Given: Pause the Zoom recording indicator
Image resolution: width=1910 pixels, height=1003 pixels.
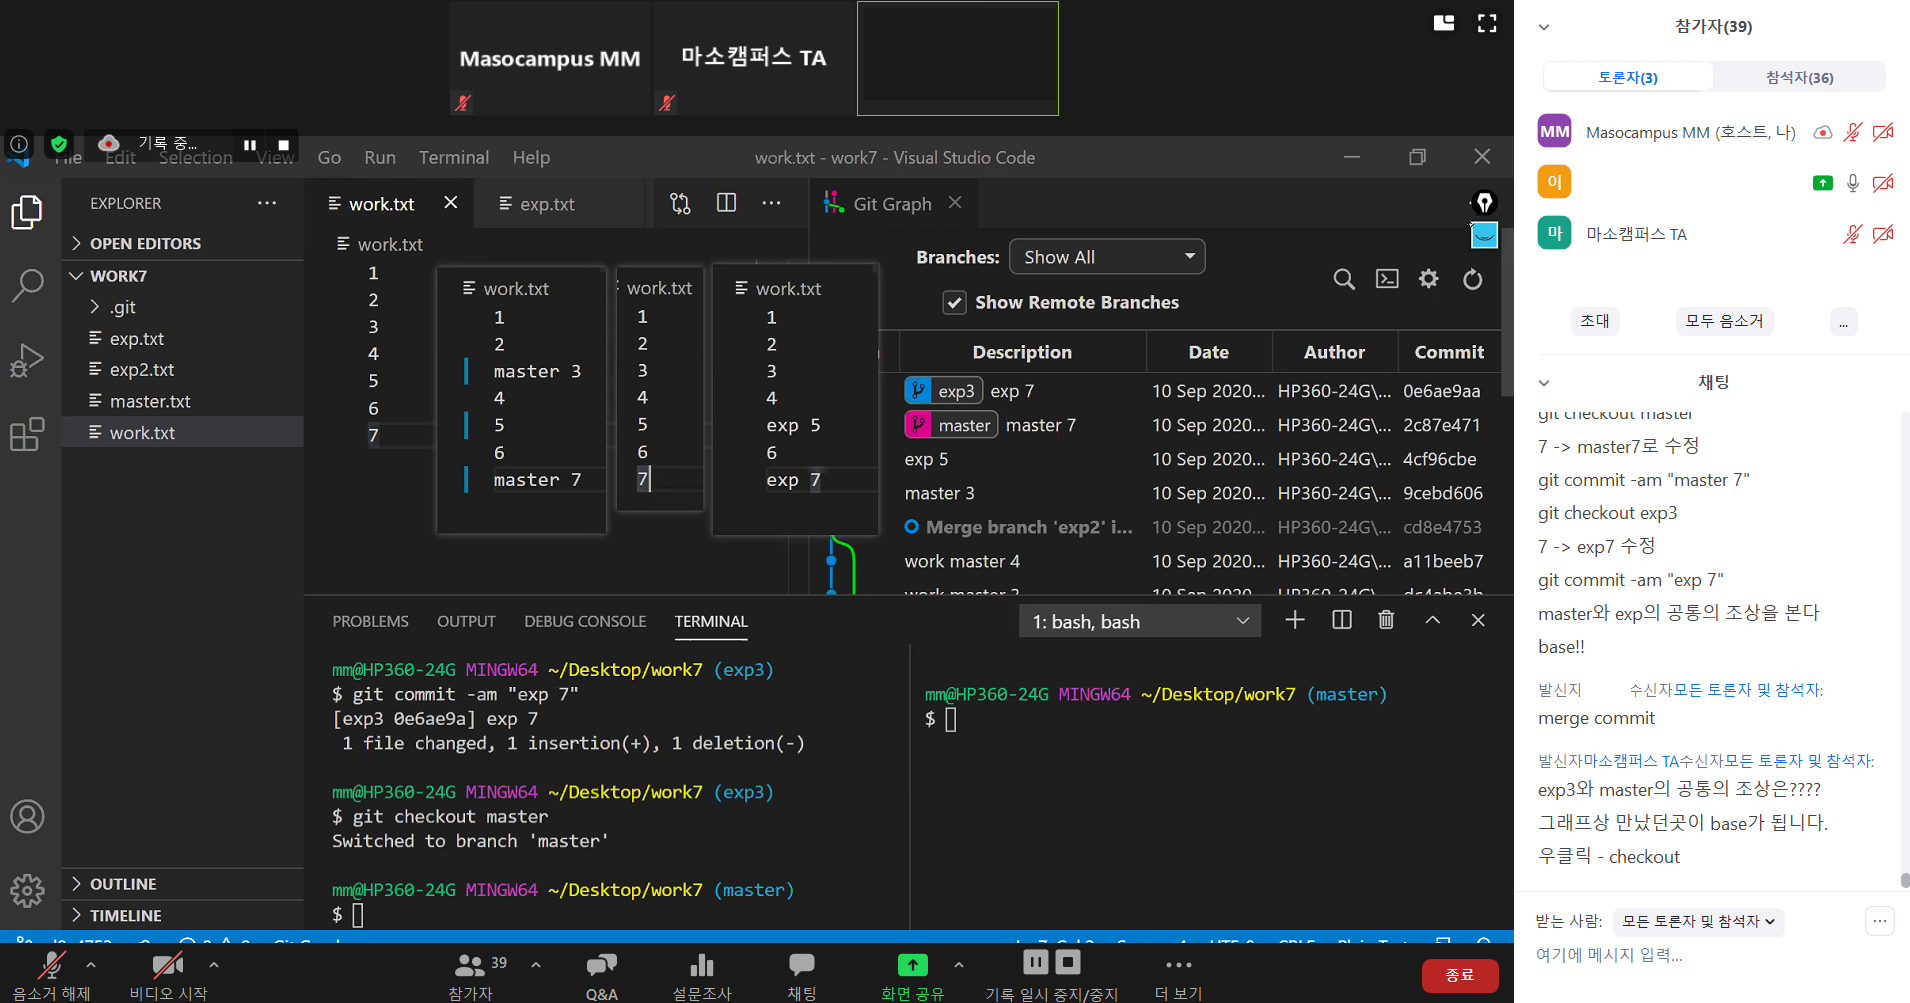Looking at the screenshot, I should (250, 145).
